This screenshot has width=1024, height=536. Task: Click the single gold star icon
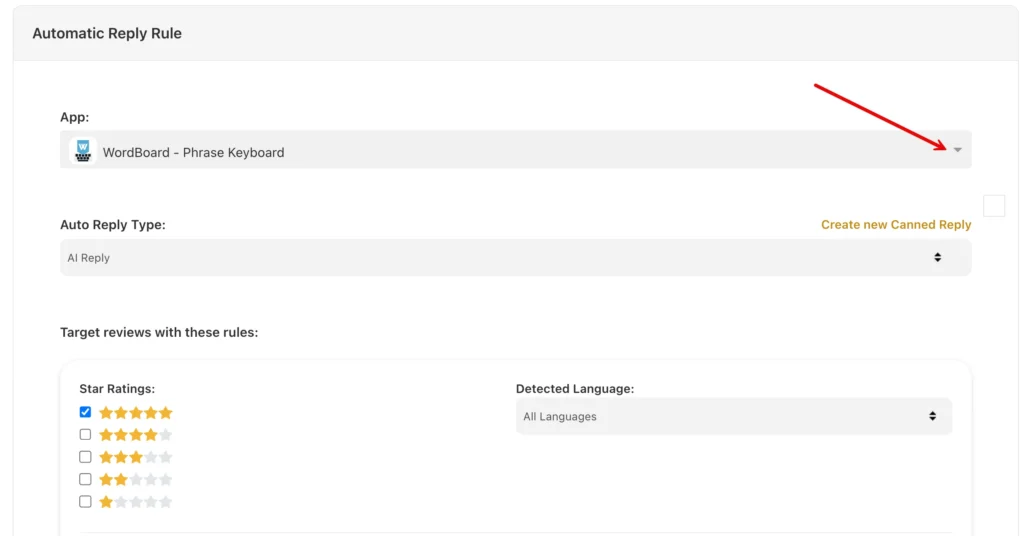tap(106, 502)
